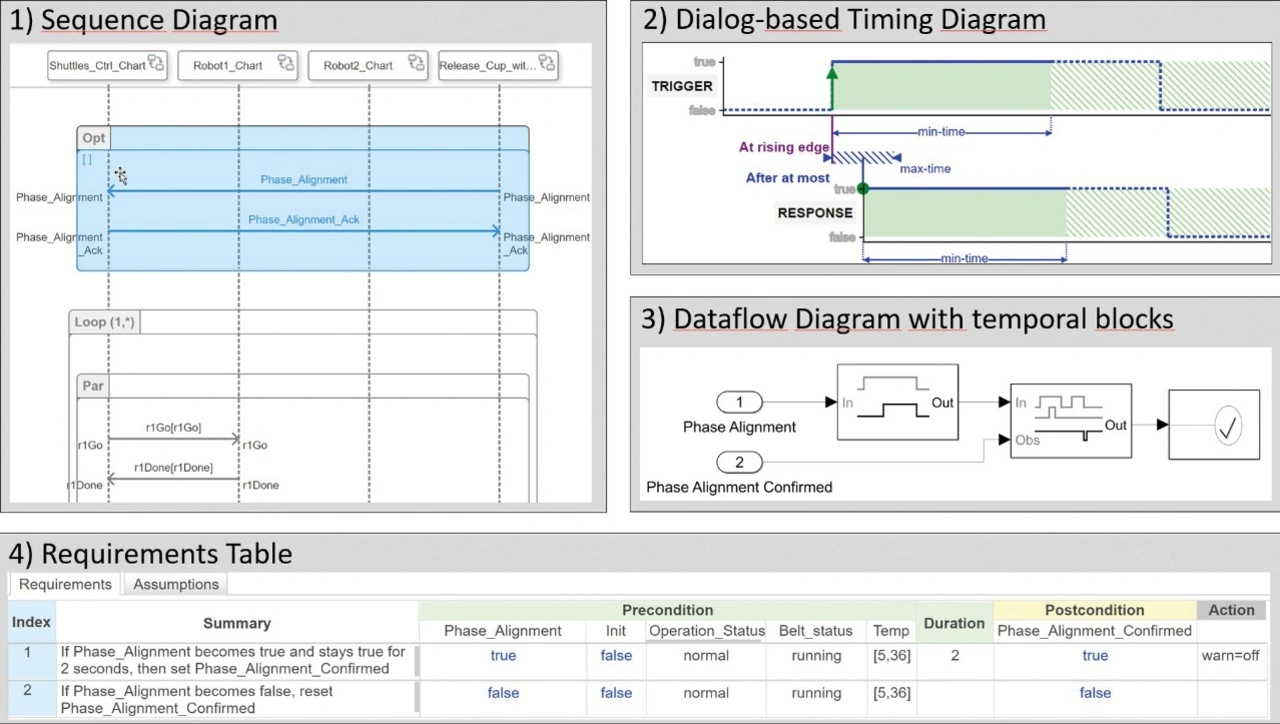Click the Shuttles_Ctrl_Chart lifeline chart icon
1280x724 pixels.
(x=156, y=64)
